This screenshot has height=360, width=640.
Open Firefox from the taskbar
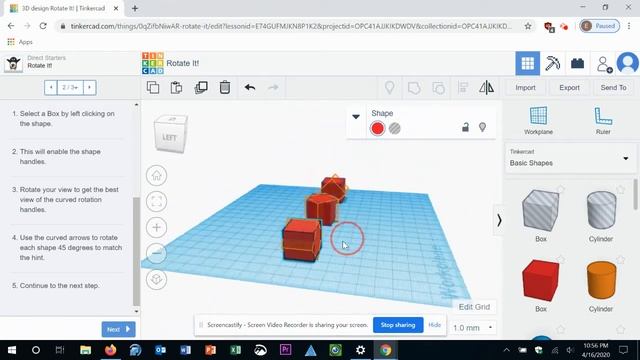pyautogui.click(x=110, y=350)
